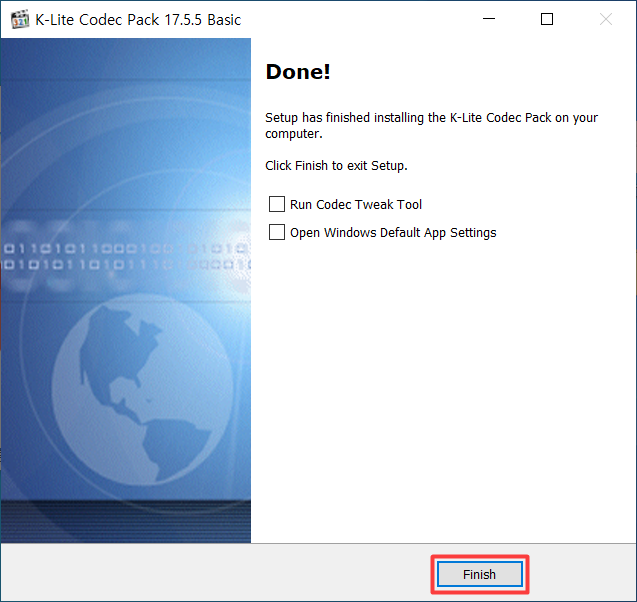Click the "Click Finish to exit Setup." text
The image size is (637, 602).
(x=336, y=166)
